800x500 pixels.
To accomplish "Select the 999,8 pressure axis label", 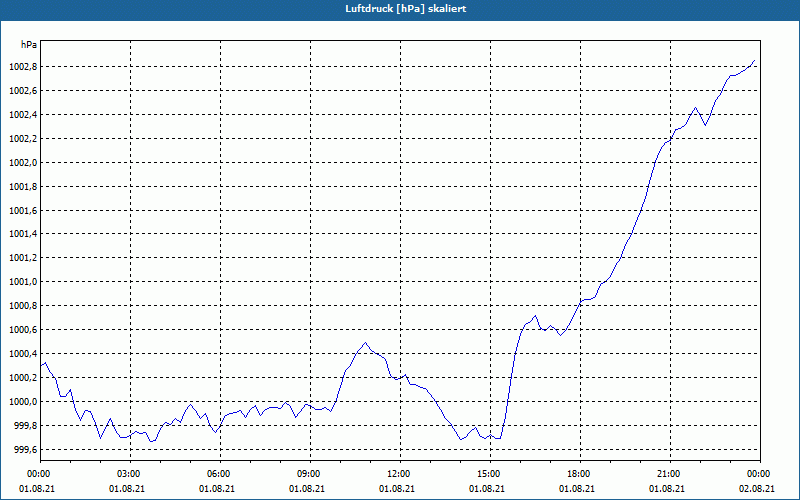I will tap(24, 426).
